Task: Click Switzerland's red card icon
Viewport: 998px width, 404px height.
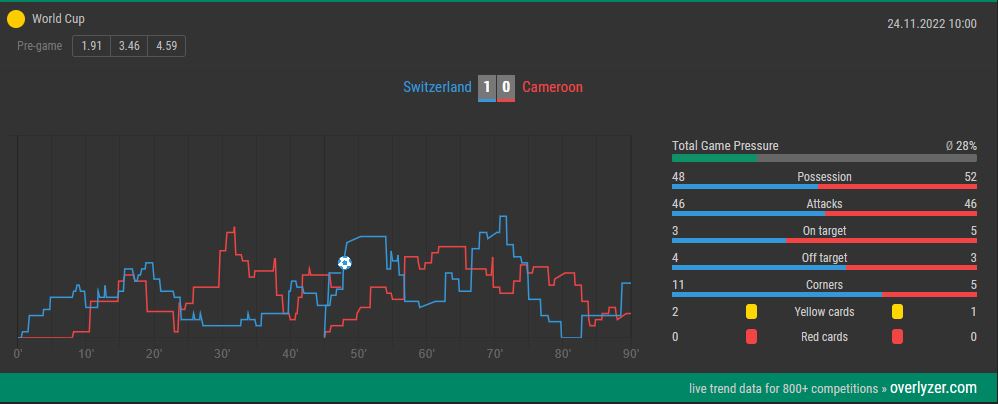Action: point(752,337)
